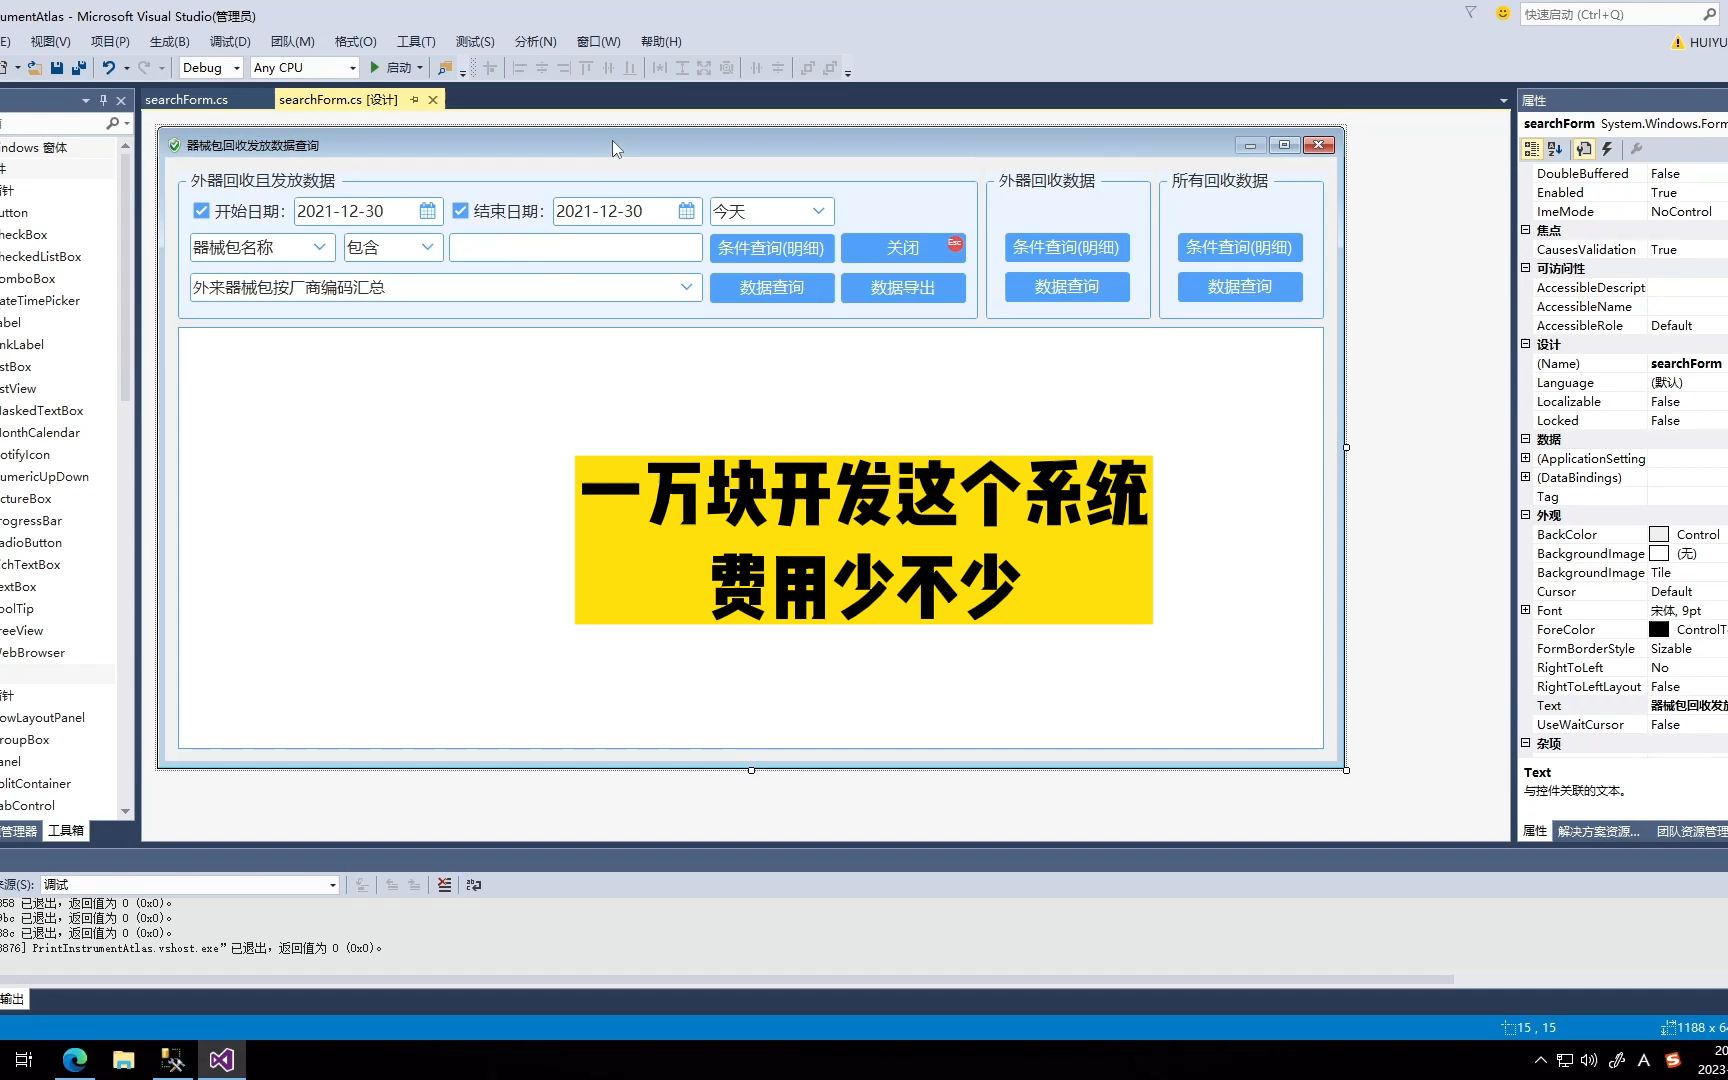The height and width of the screenshot is (1080, 1728).
Task: Show the Properties page icon
Action: click(1584, 149)
